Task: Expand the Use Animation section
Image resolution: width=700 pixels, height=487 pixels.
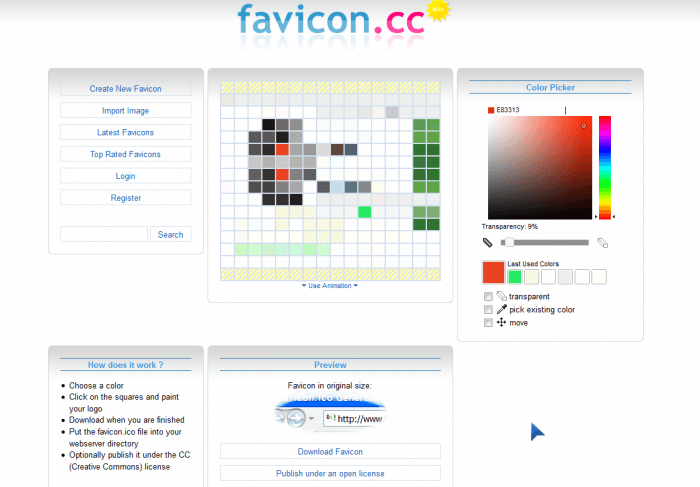Action: [x=330, y=286]
